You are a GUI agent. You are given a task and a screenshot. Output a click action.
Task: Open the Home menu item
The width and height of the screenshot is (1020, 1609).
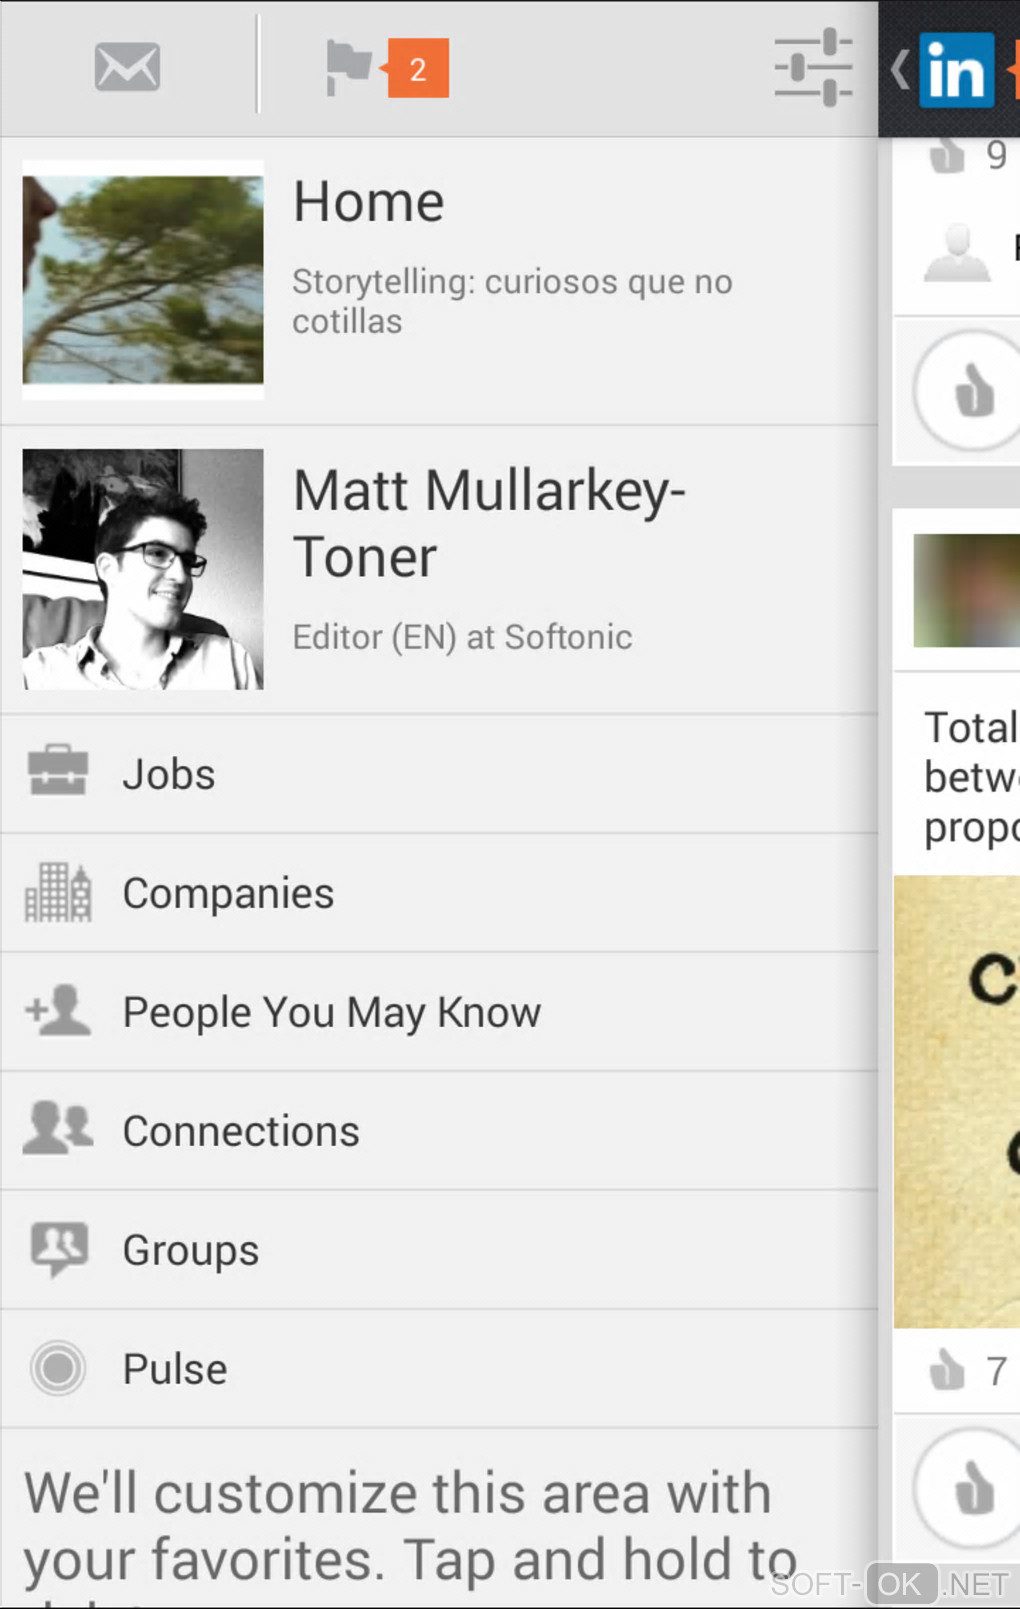[368, 203]
